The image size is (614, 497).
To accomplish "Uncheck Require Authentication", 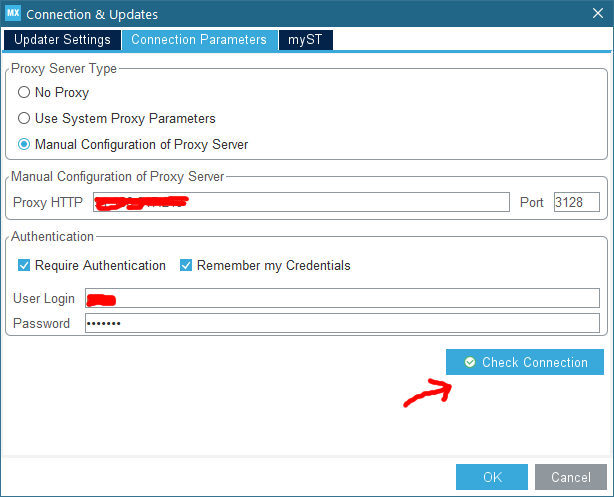I will (24, 266).
